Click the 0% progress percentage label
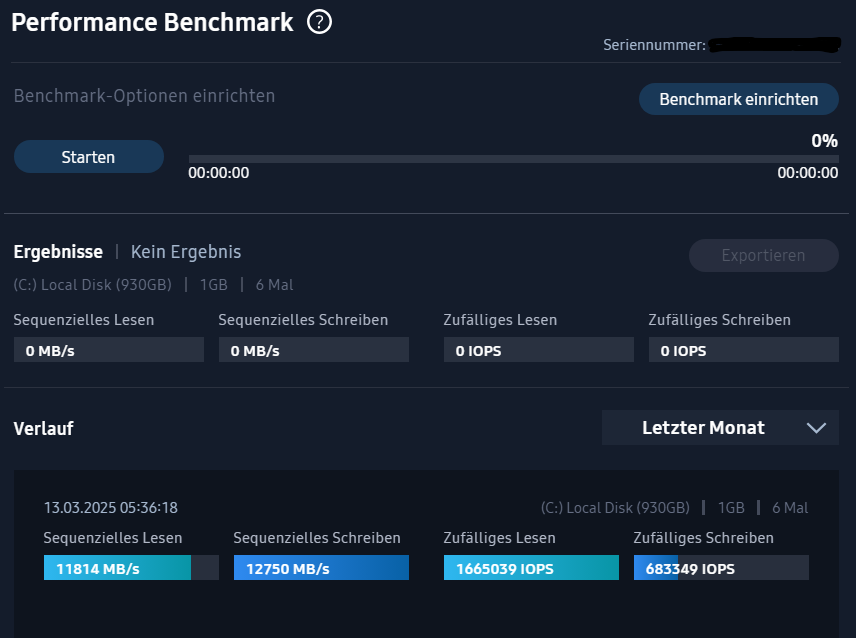 (x=824, y=141)
